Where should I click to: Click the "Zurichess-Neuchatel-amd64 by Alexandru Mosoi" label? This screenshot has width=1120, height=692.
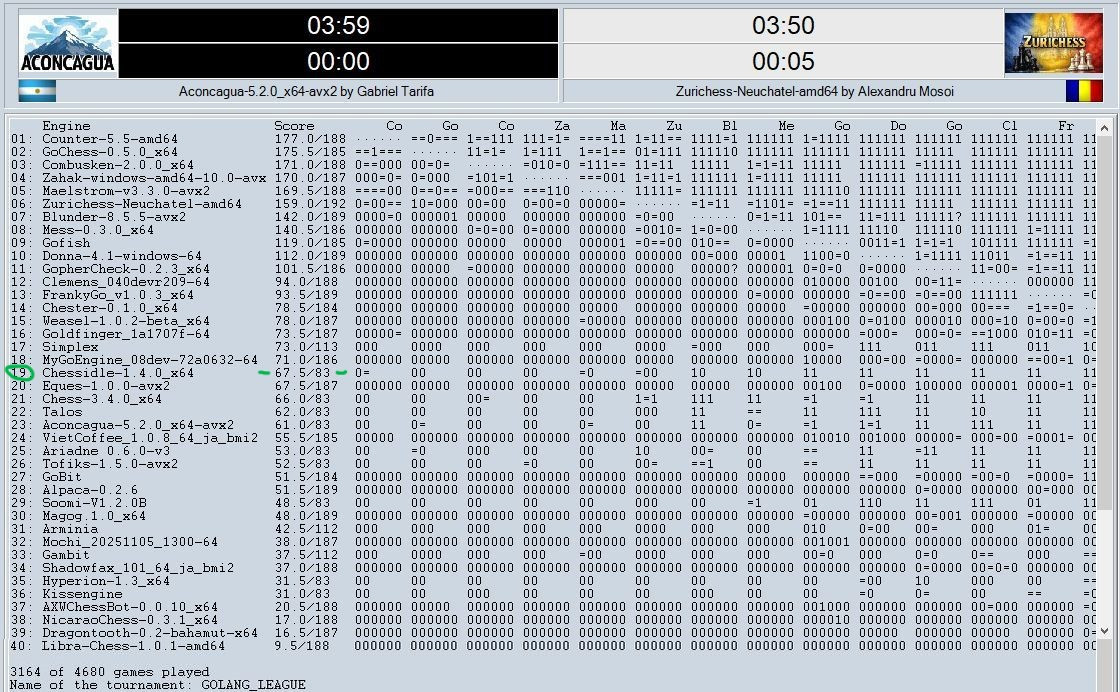814,91
